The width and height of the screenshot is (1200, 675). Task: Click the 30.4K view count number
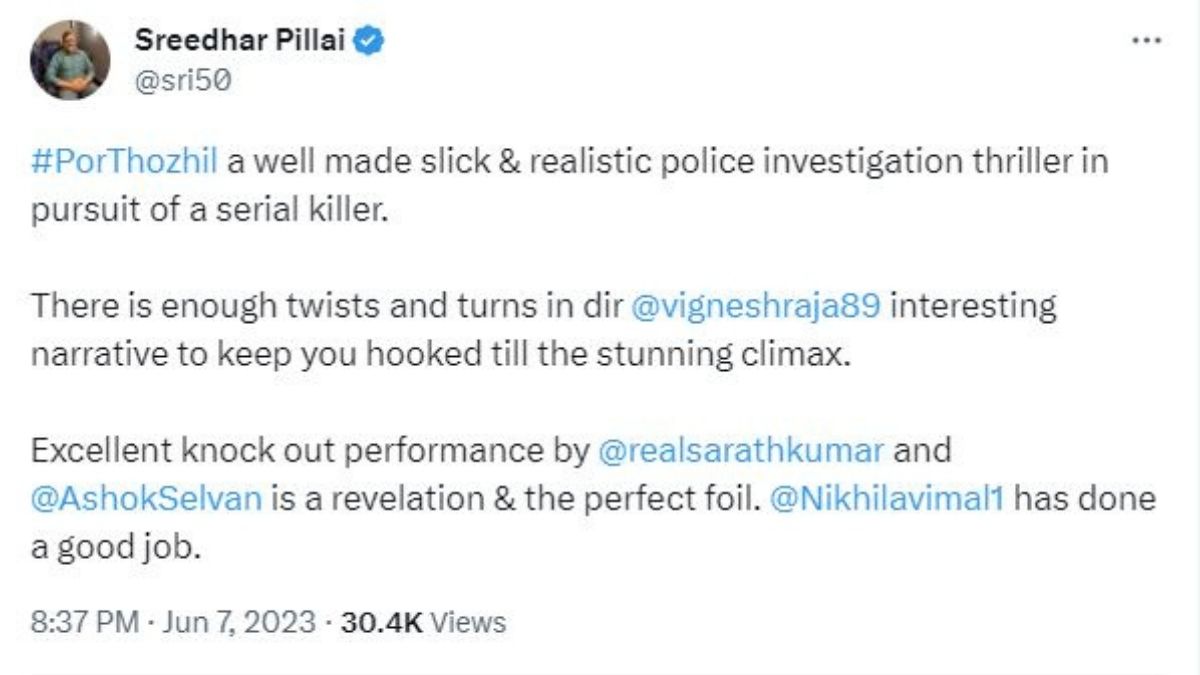[x=383, y=622]
